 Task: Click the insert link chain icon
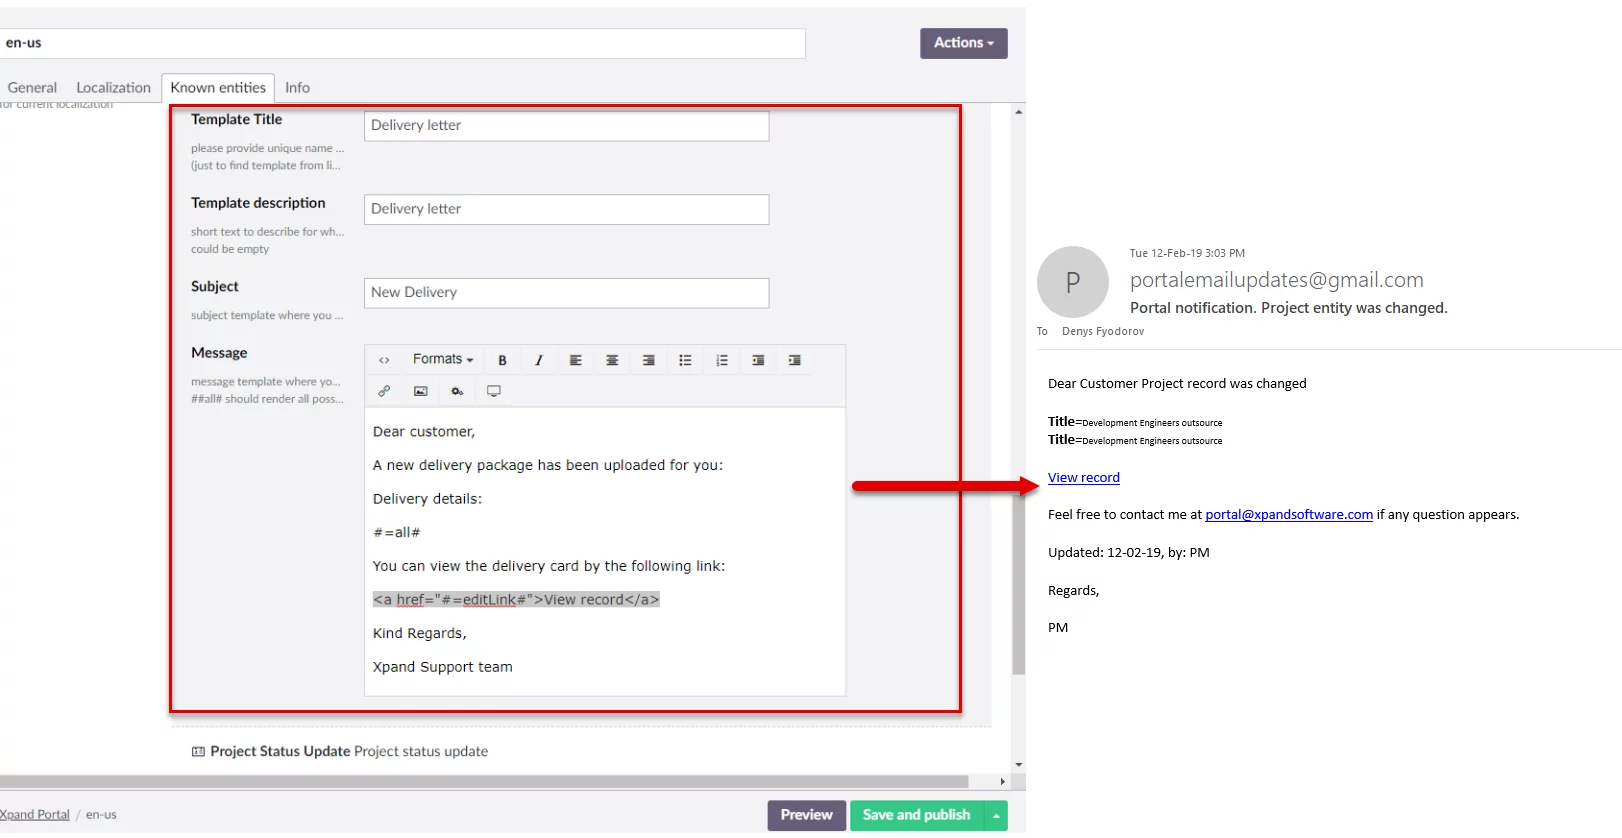coord(384,391)
